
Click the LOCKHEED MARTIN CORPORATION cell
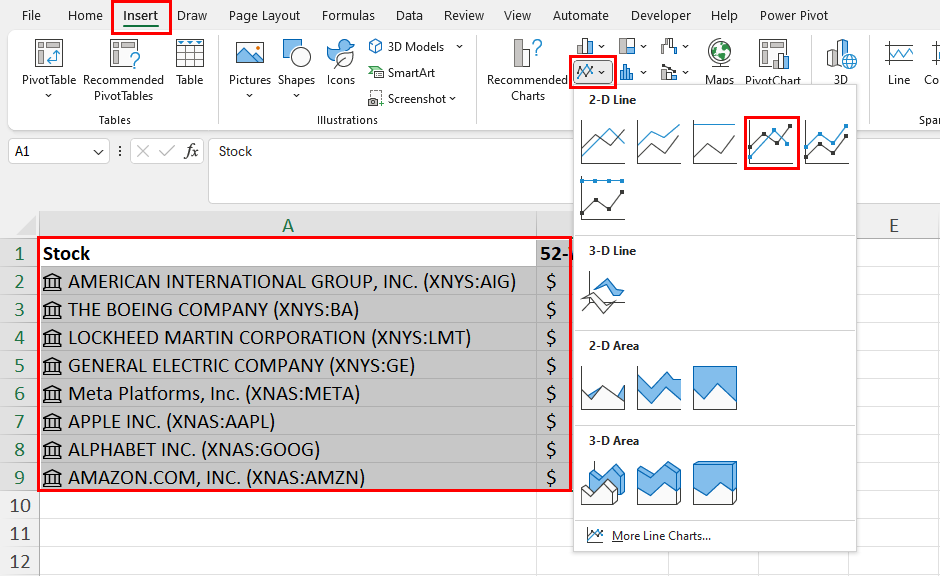(288, 337)
